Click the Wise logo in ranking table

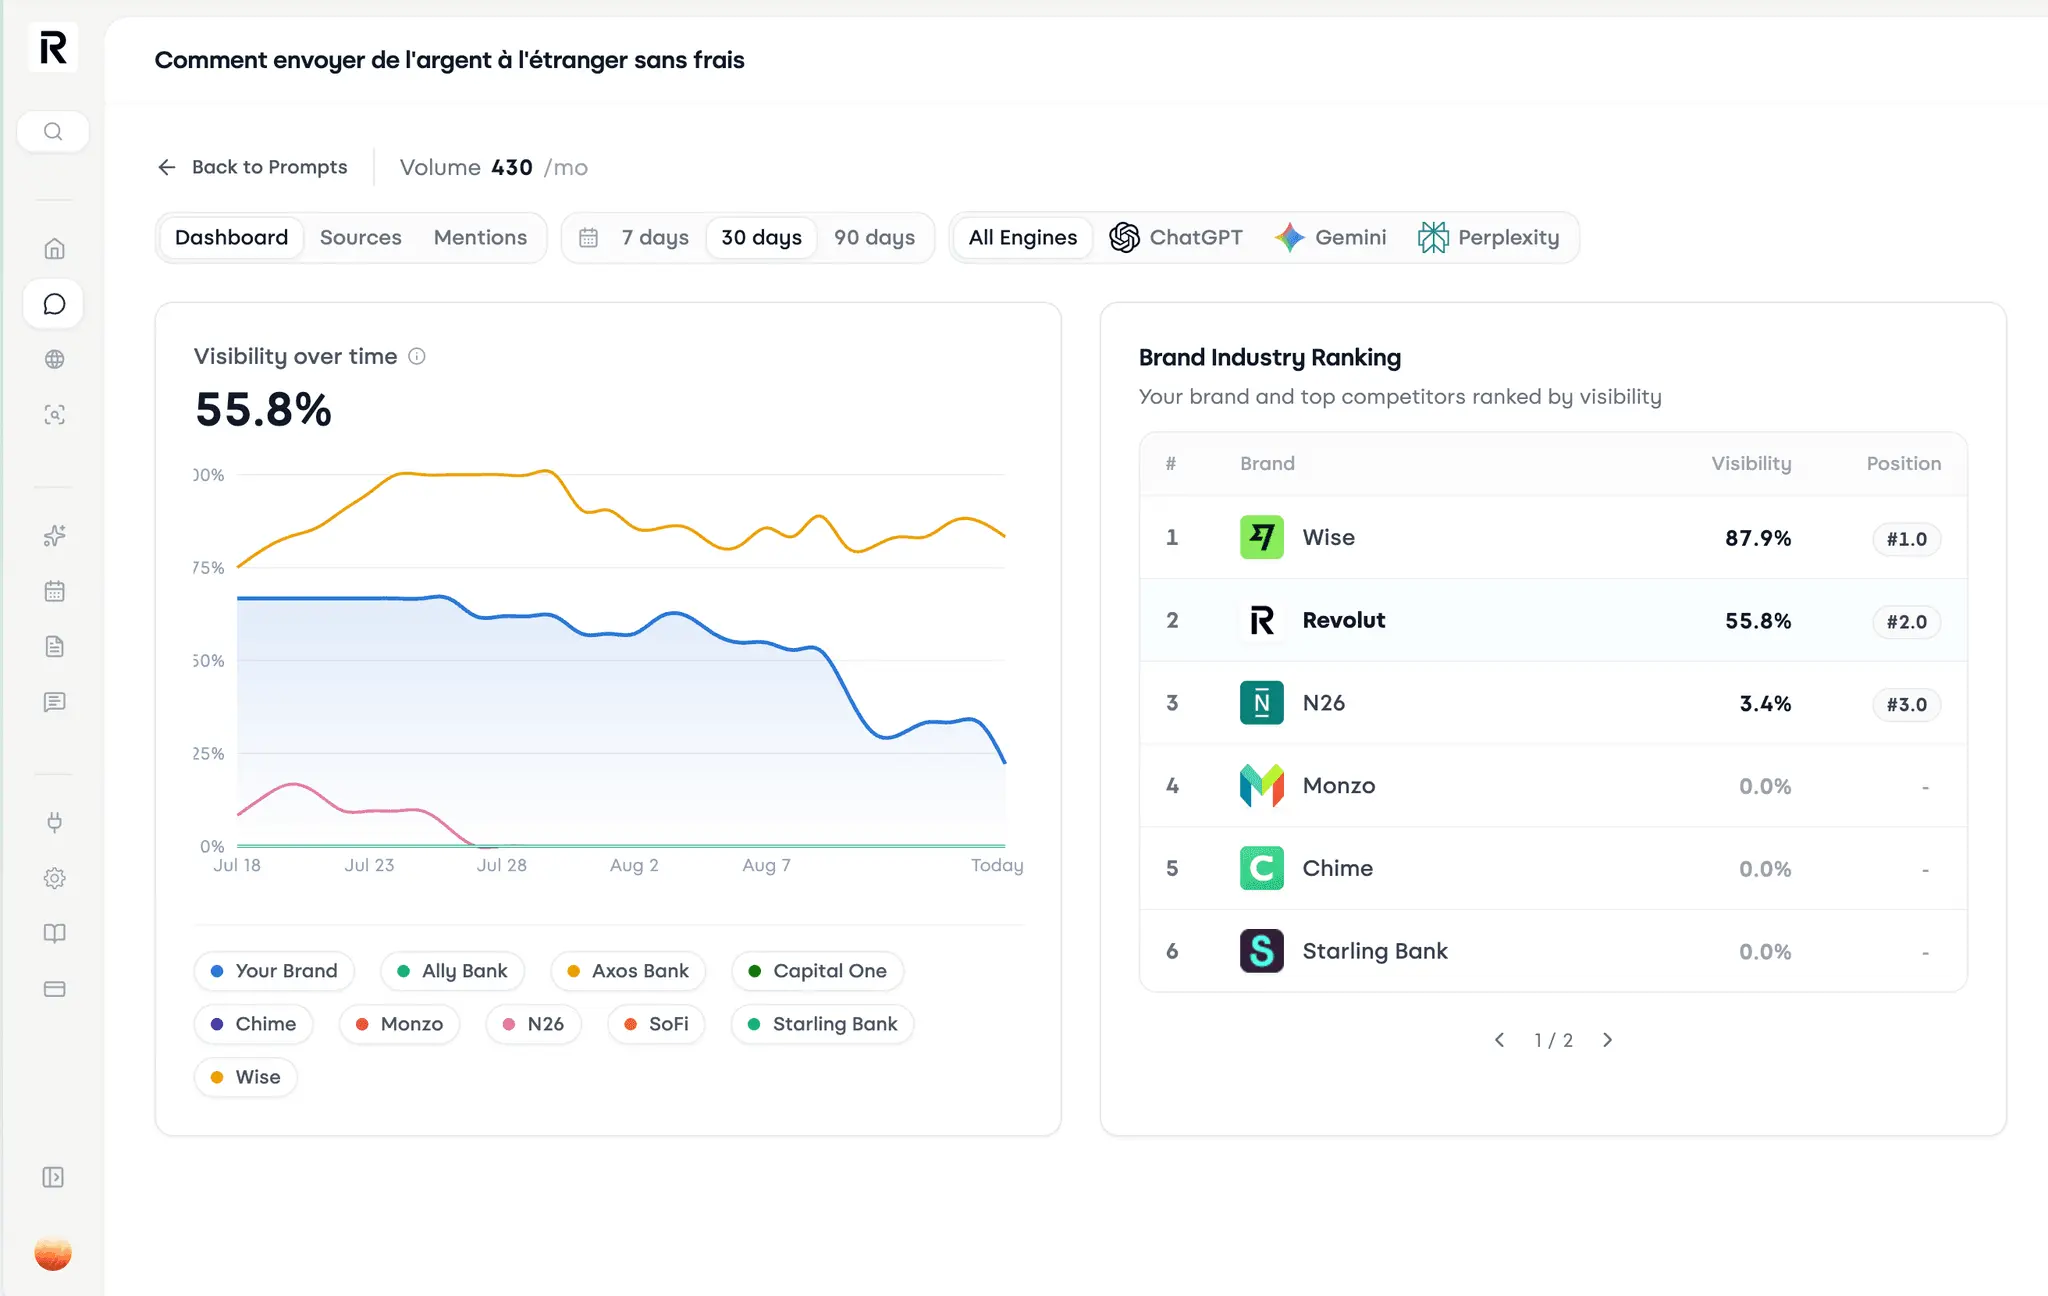[1262, 537]
